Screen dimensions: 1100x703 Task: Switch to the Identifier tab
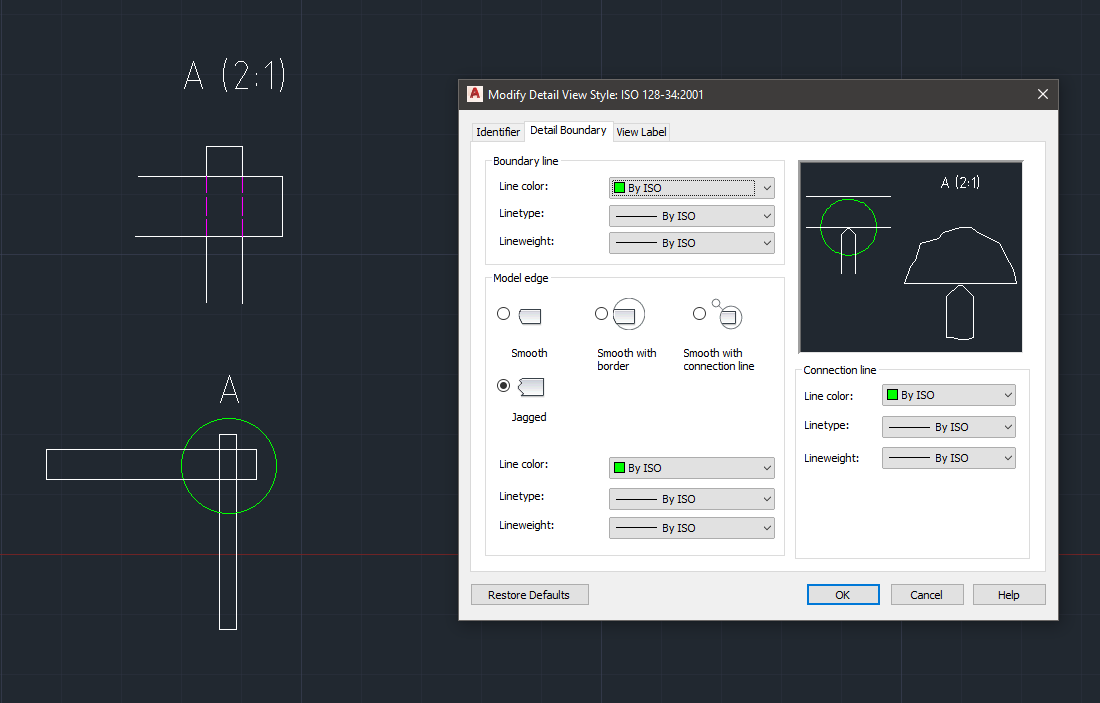point(498,131)
